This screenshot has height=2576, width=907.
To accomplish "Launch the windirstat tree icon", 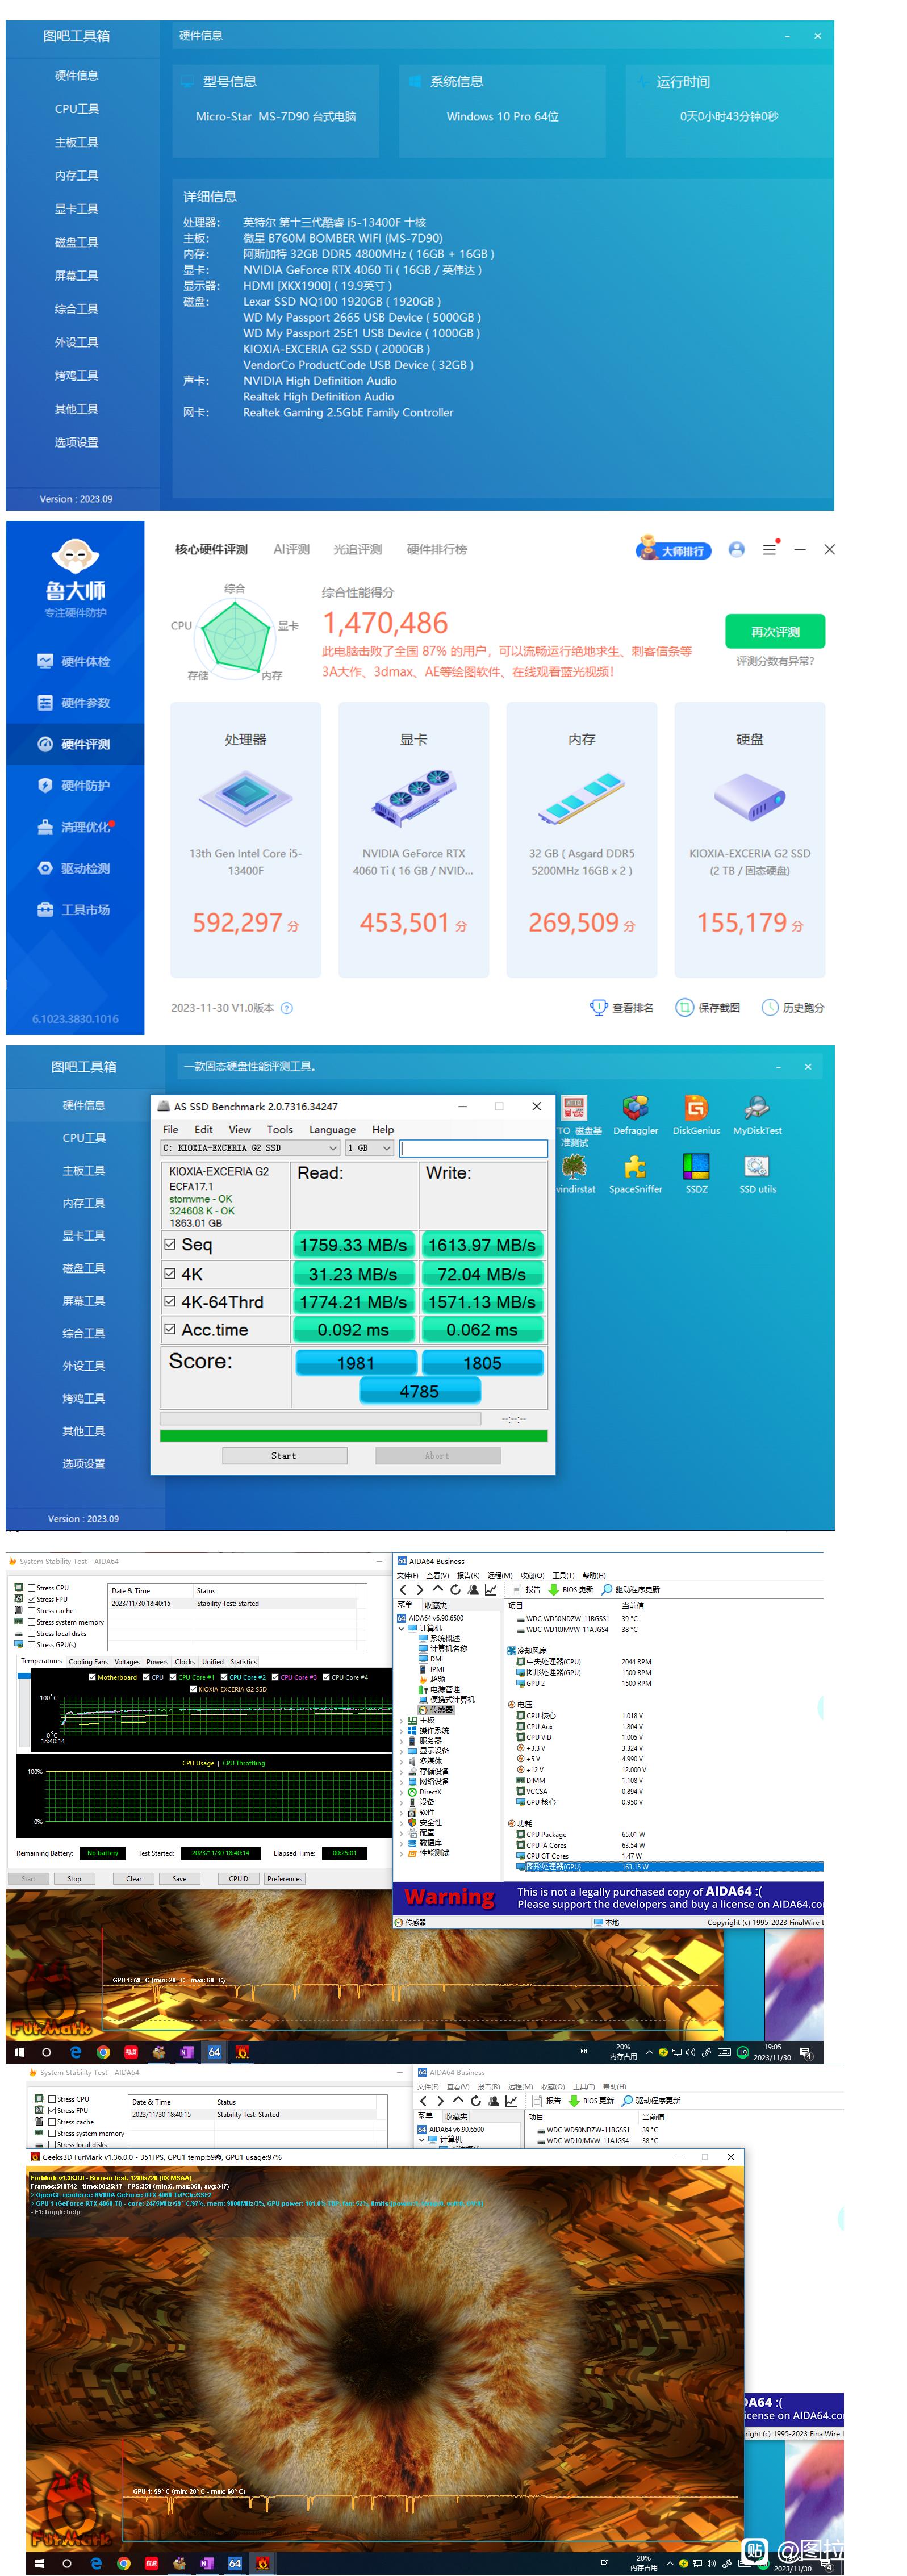I will 574,1167.
